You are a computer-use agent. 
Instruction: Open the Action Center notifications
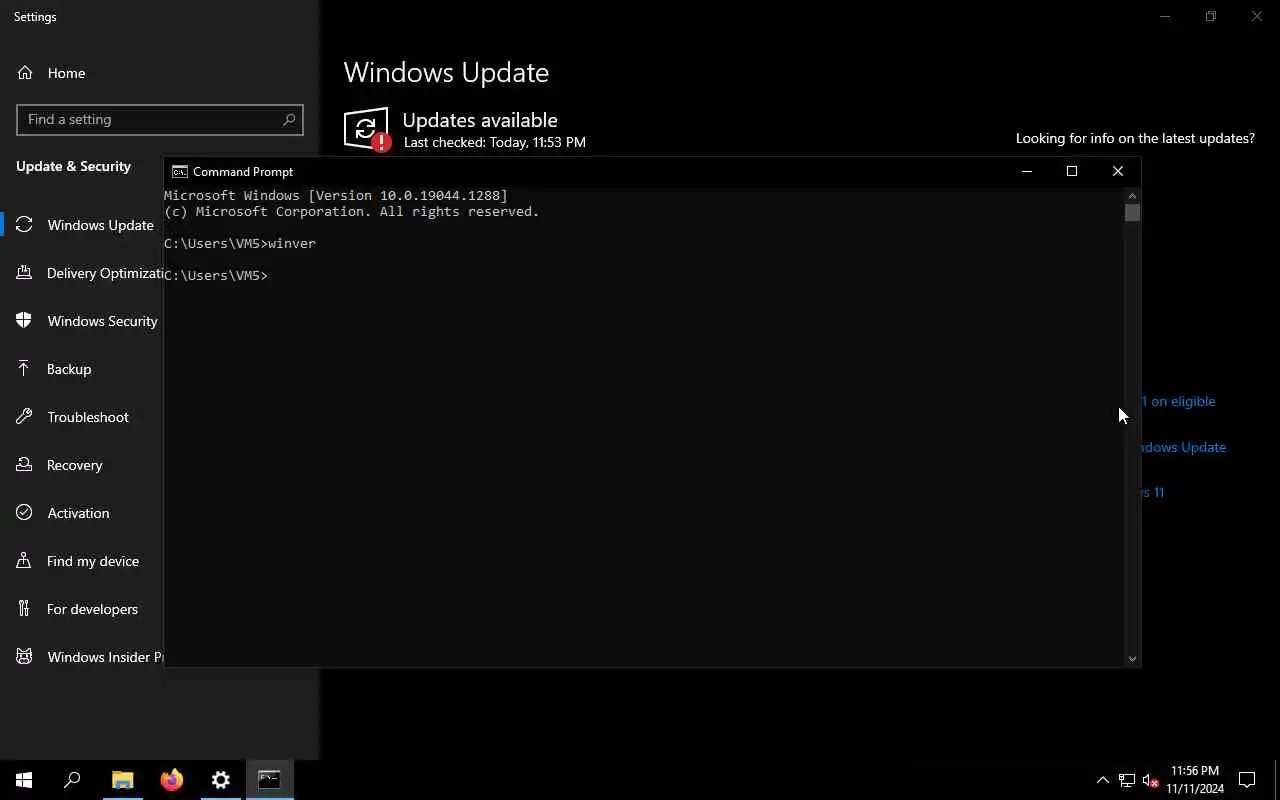click(1247, 780)
